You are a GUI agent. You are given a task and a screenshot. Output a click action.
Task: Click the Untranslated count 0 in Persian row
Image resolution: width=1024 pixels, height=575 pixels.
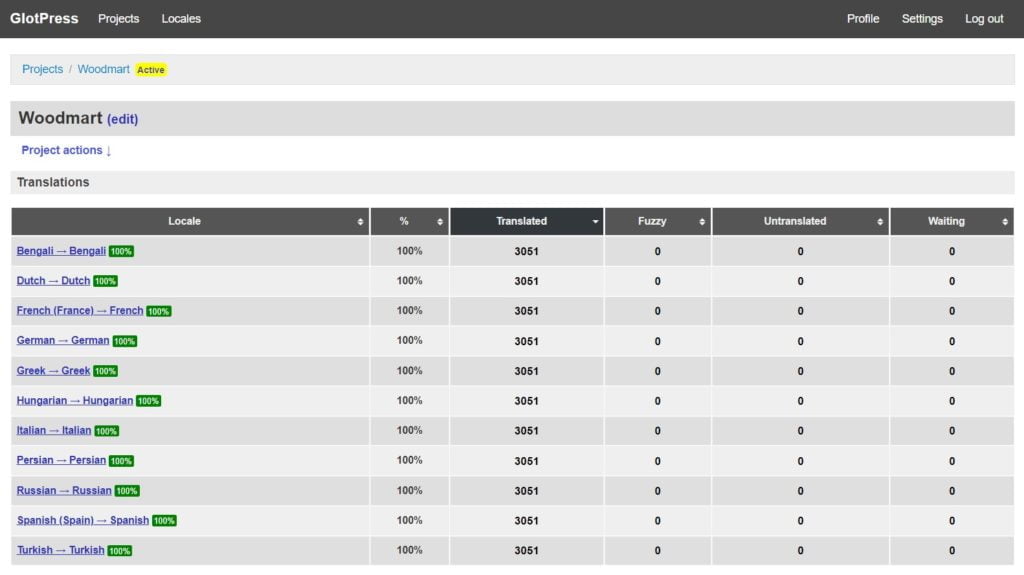pos(800,461)
